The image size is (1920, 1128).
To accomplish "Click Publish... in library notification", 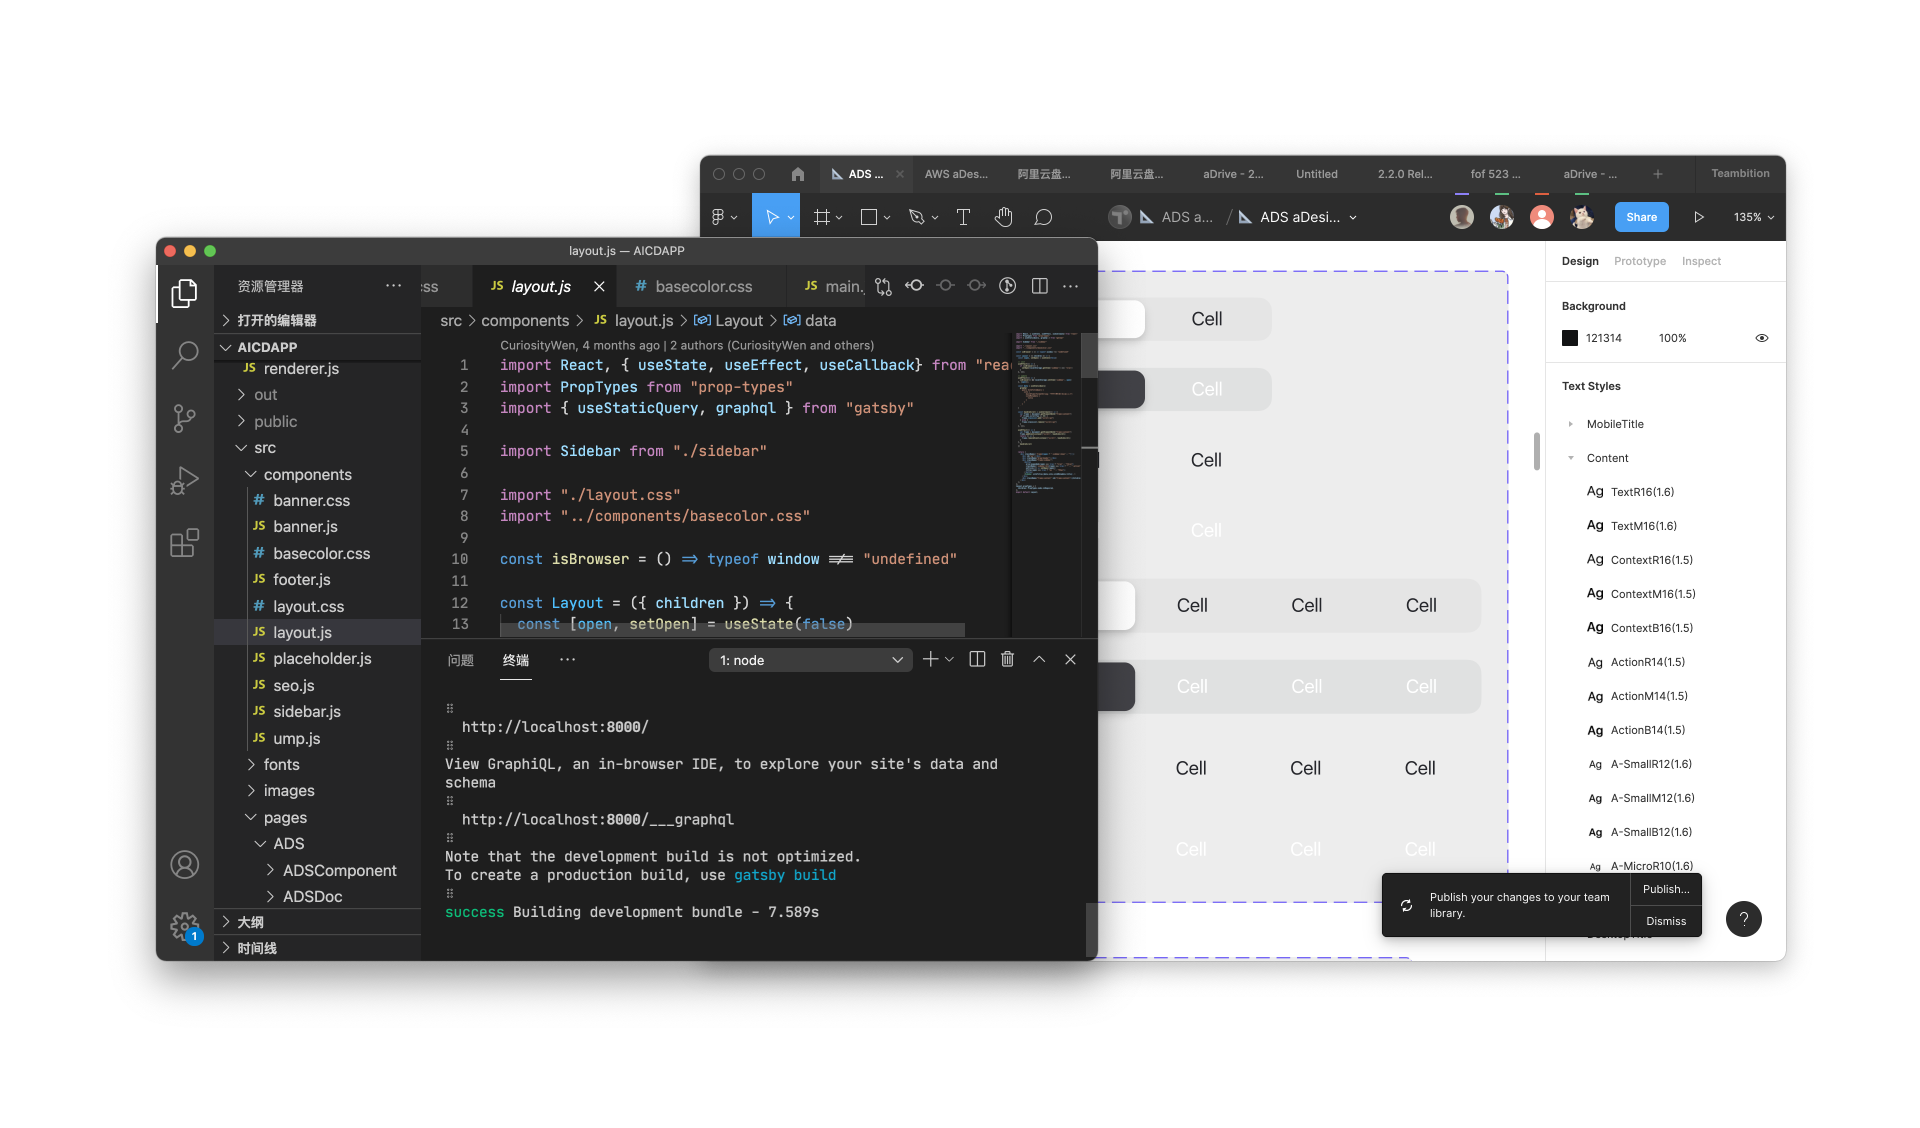I will tap(1666, 889).
